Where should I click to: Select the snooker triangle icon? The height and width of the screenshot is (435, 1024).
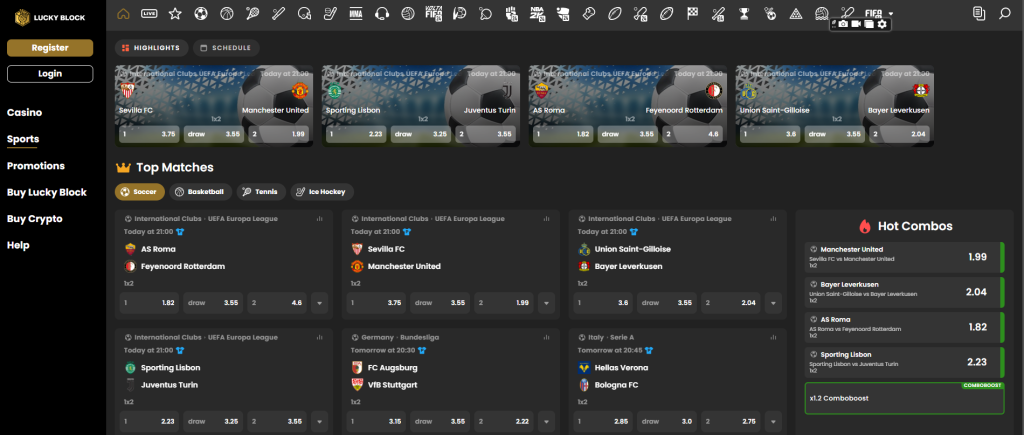point(795,13)
